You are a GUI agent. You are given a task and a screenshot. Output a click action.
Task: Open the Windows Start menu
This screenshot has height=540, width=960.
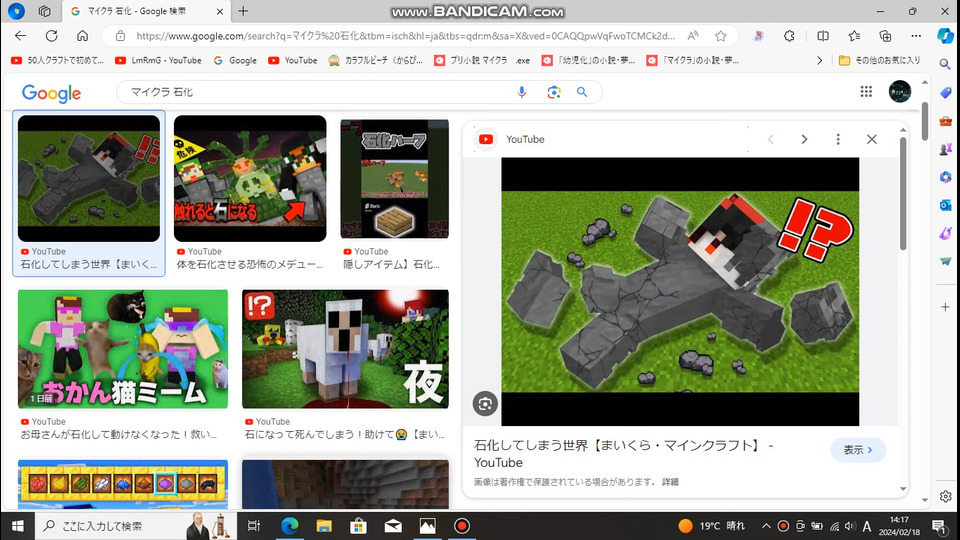[17, 526]
